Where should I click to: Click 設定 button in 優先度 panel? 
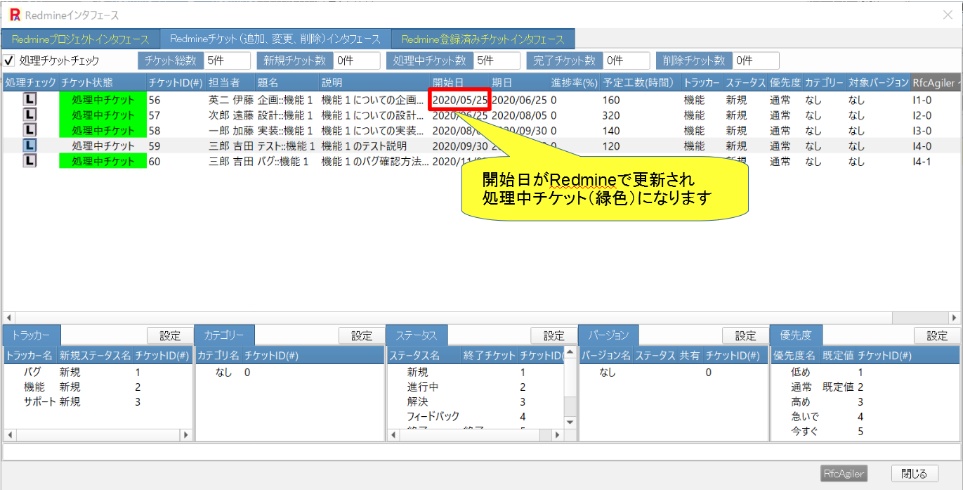click(937, 335)
